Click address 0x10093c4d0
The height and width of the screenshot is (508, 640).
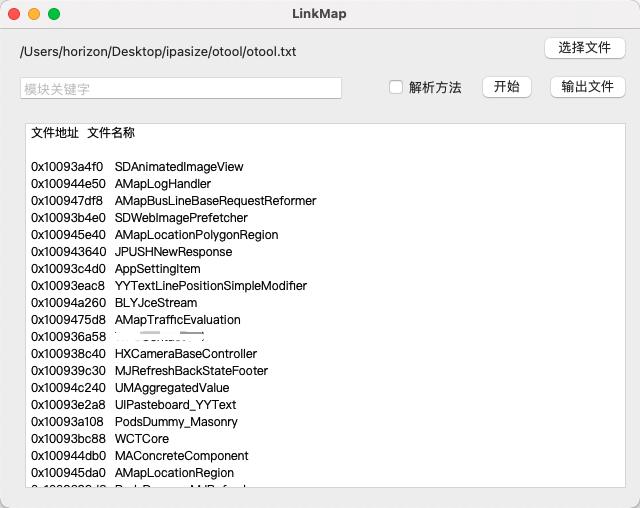click(x=69, y=269)
